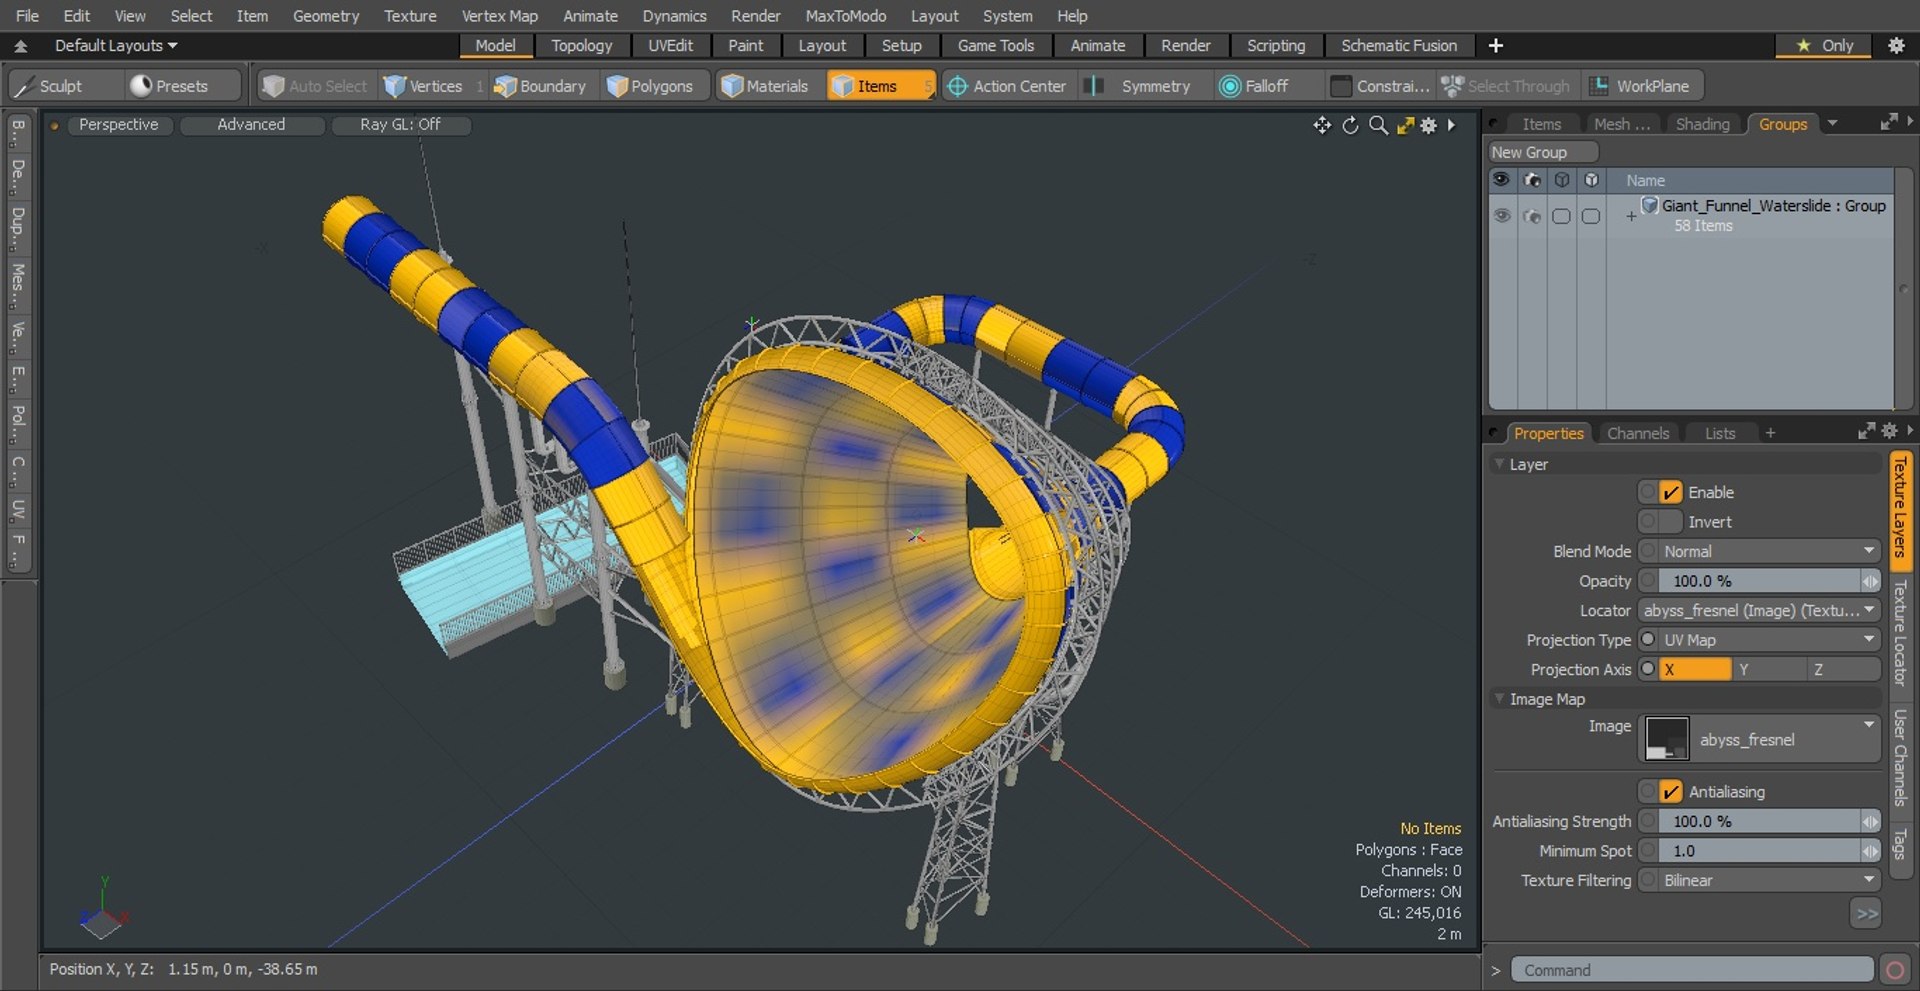Open the Geometry menu
Screen dimensions: 1920x991
tap(325, 16)
